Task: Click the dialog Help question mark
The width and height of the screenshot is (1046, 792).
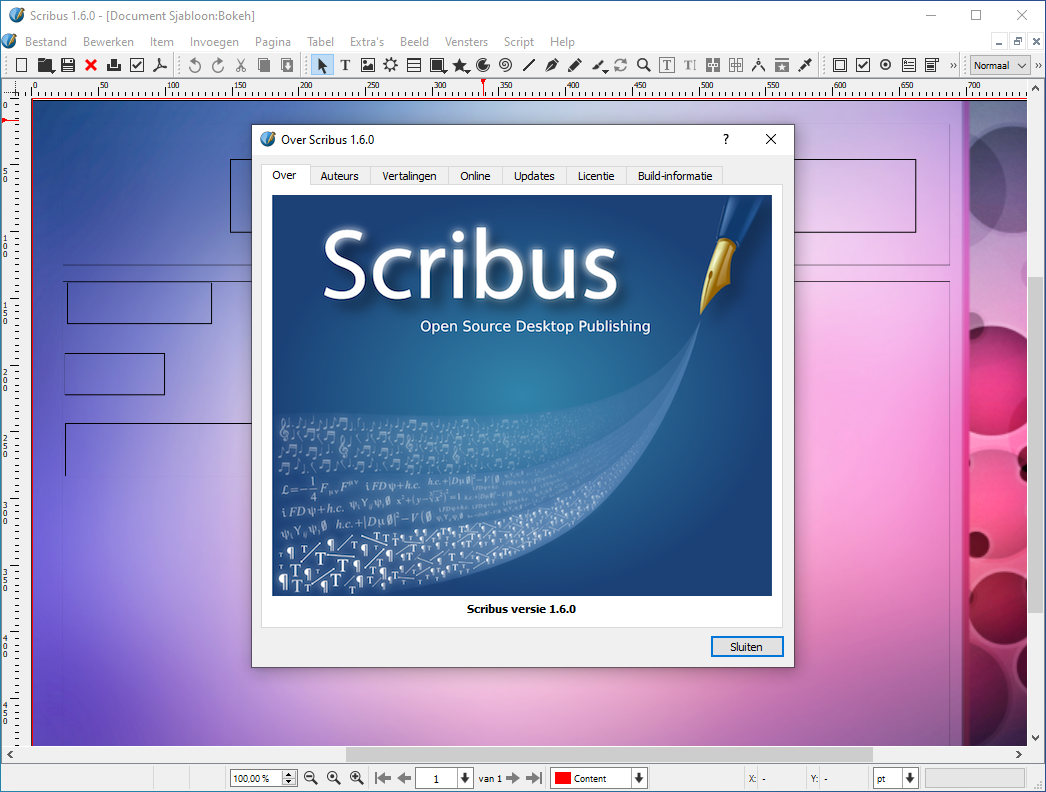Action: tap(725, 139)
